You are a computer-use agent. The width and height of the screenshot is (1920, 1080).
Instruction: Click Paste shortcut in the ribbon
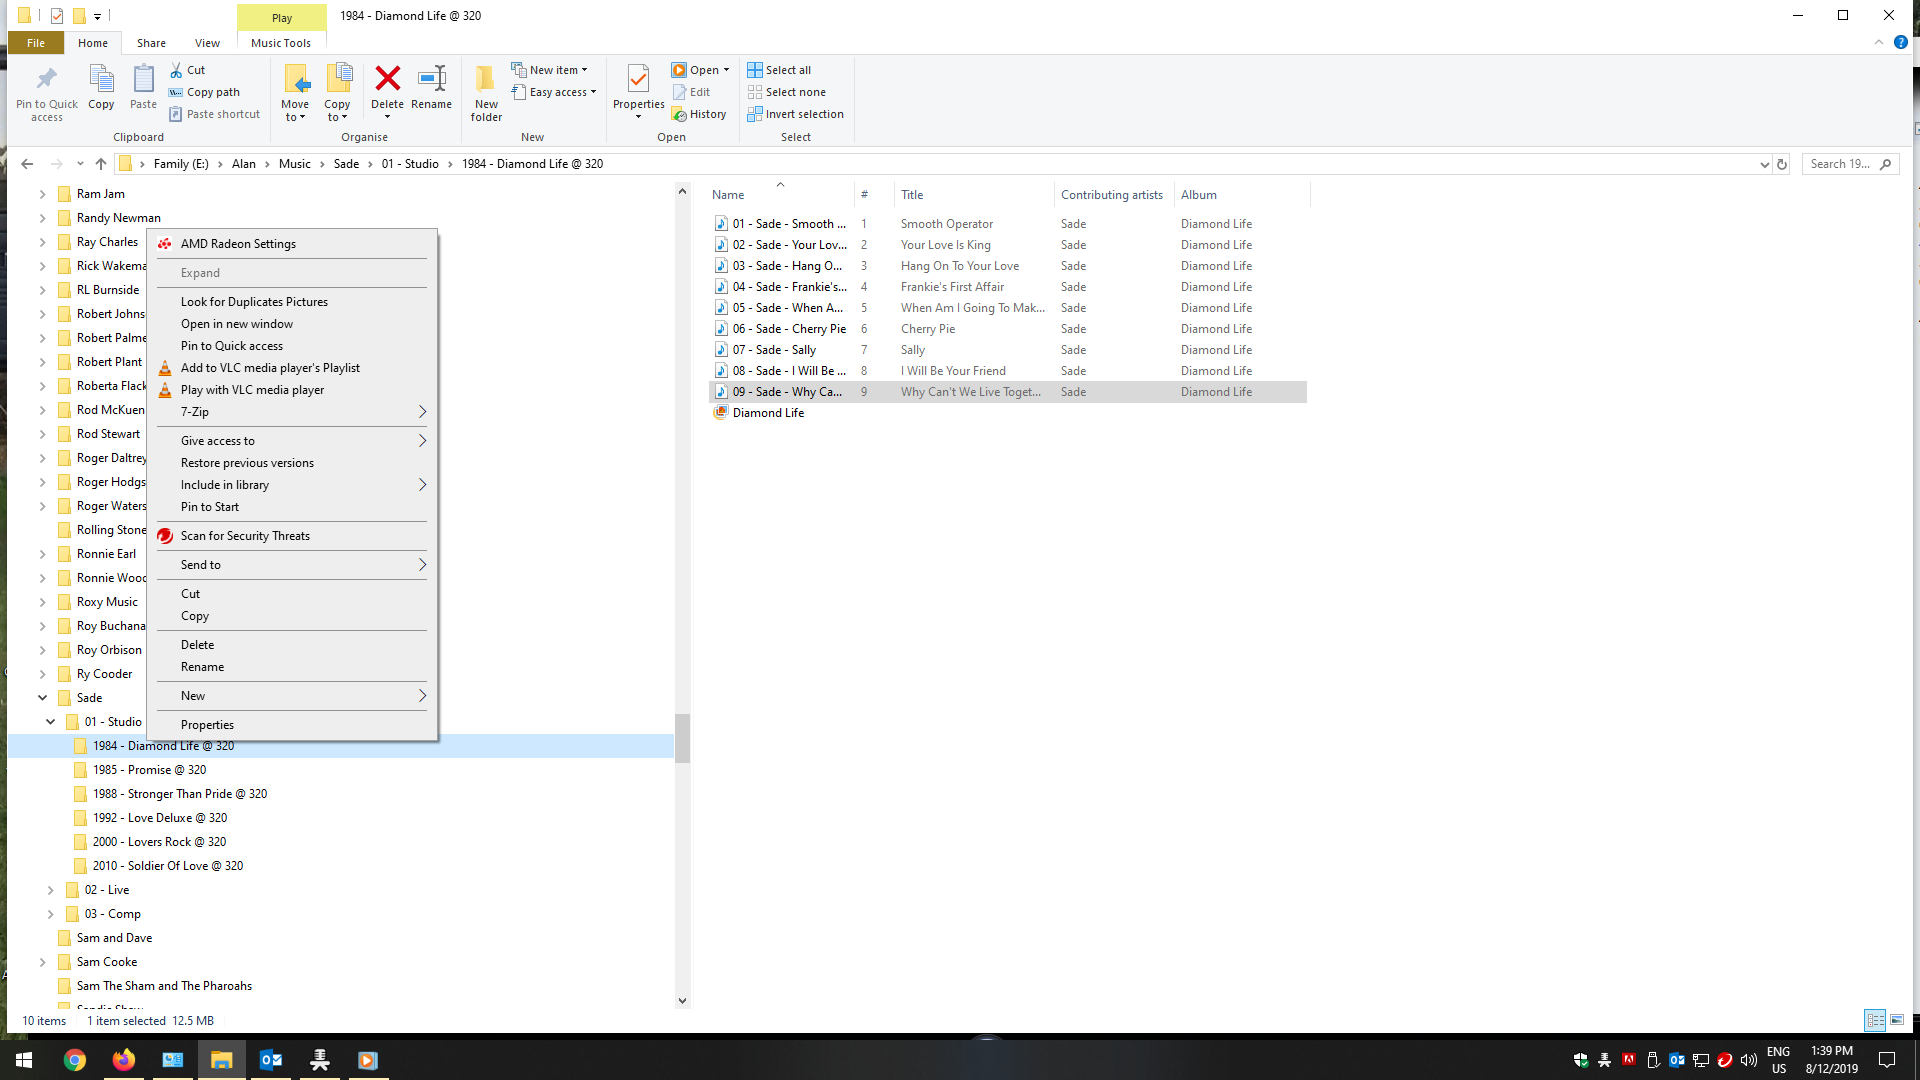click(x=214, y=114)
